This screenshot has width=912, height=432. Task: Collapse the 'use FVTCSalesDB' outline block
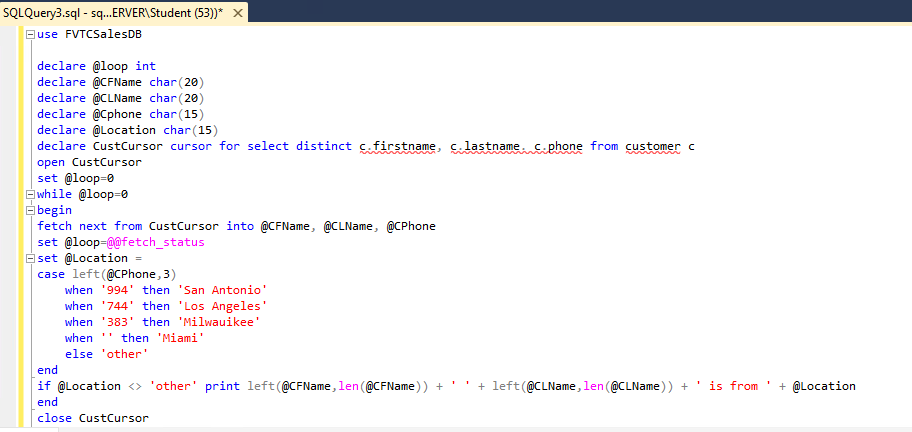(x=30, y=34)
